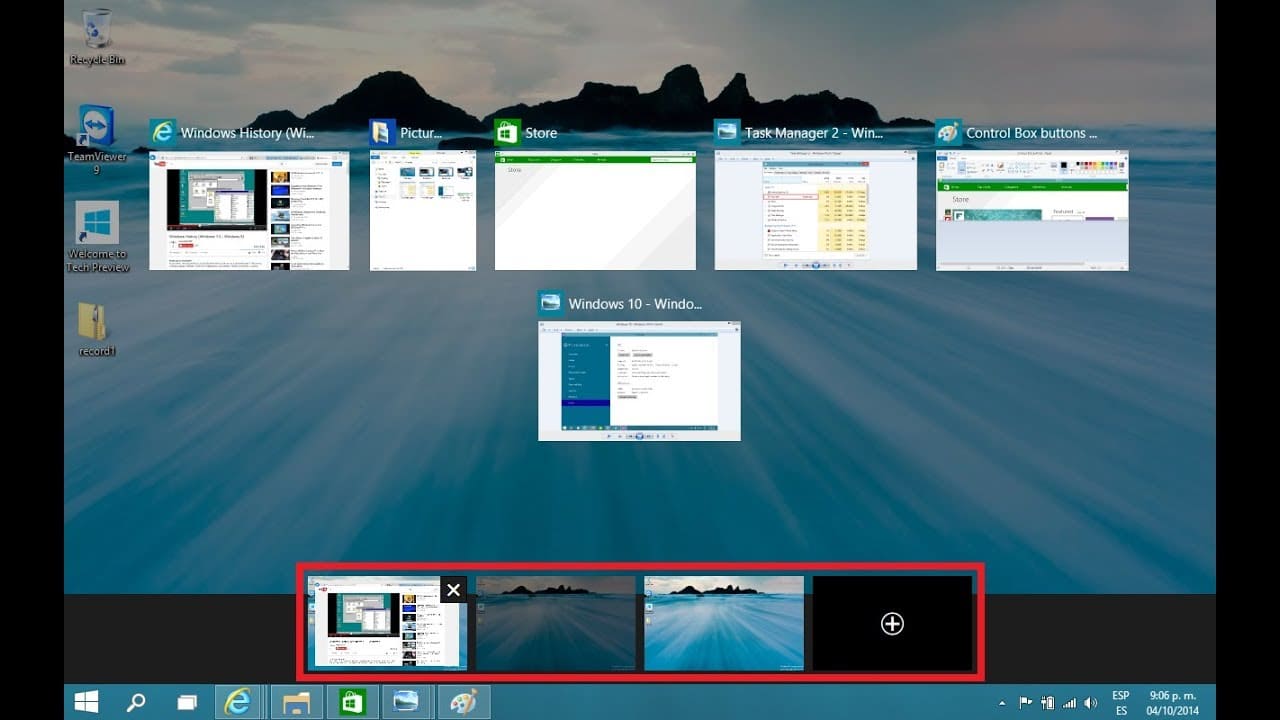Open Paint from the taskbar
The height and width of the screenshot is (720, 1280).
point(463,703)
